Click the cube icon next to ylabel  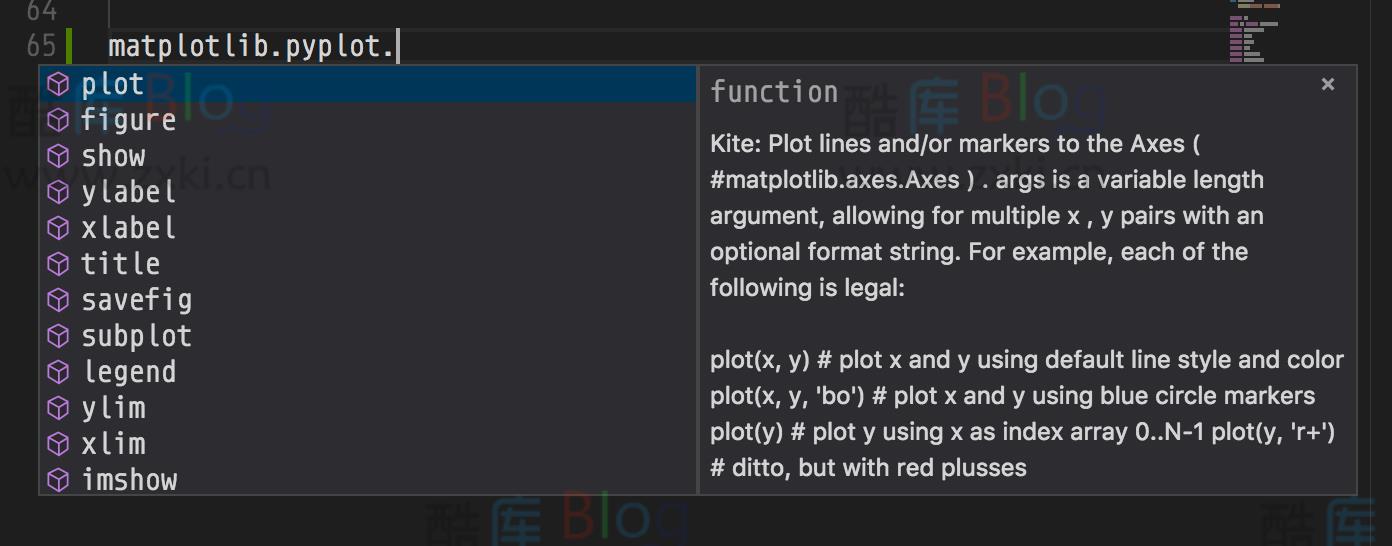59,192
